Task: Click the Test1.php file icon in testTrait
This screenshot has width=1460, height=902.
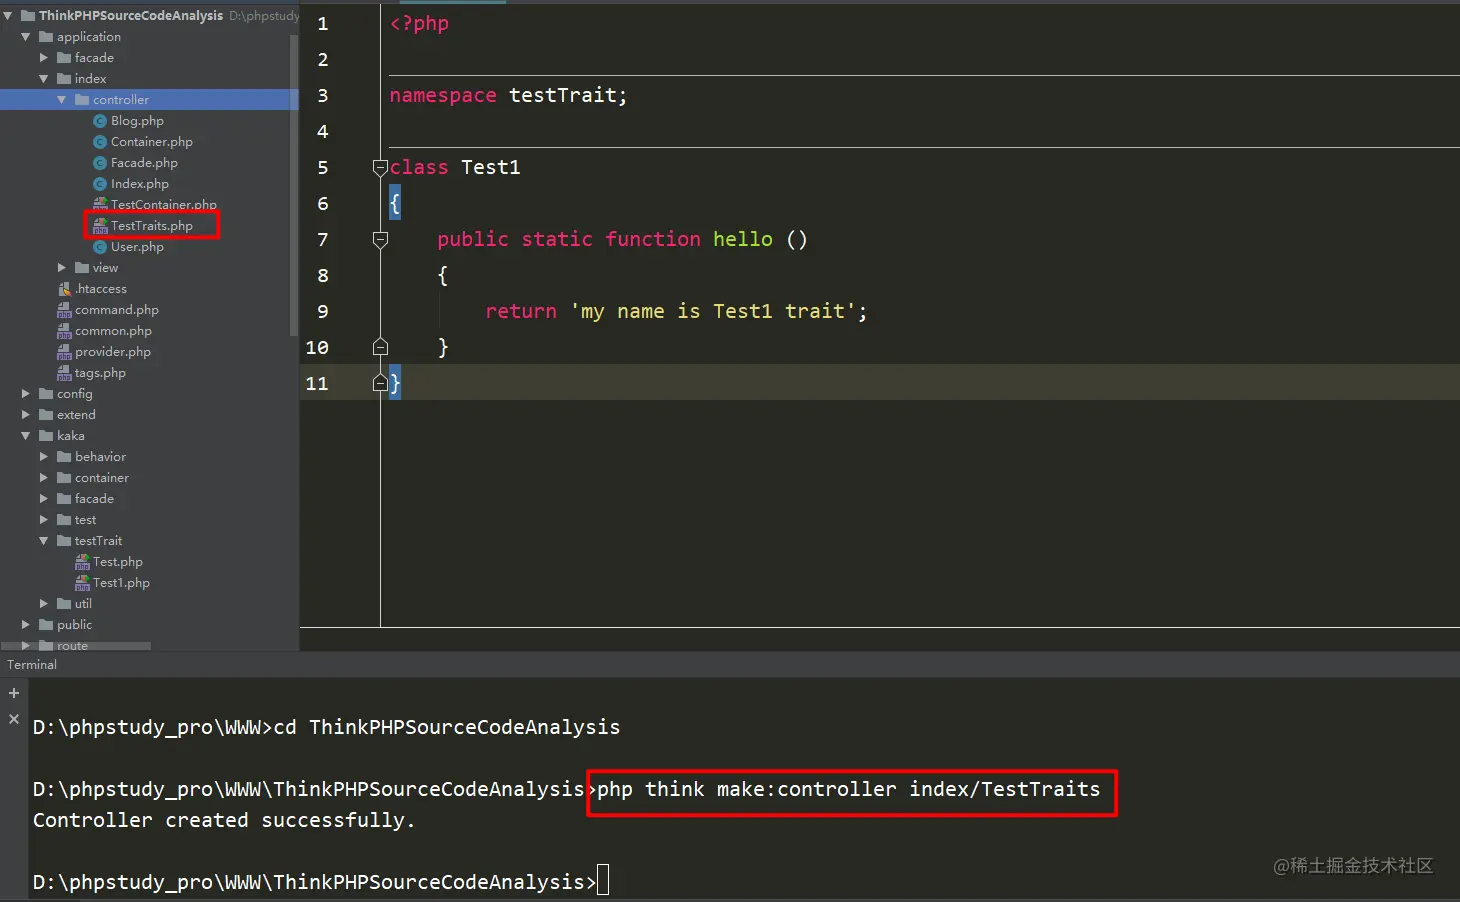Action: (x=82, y=583)
